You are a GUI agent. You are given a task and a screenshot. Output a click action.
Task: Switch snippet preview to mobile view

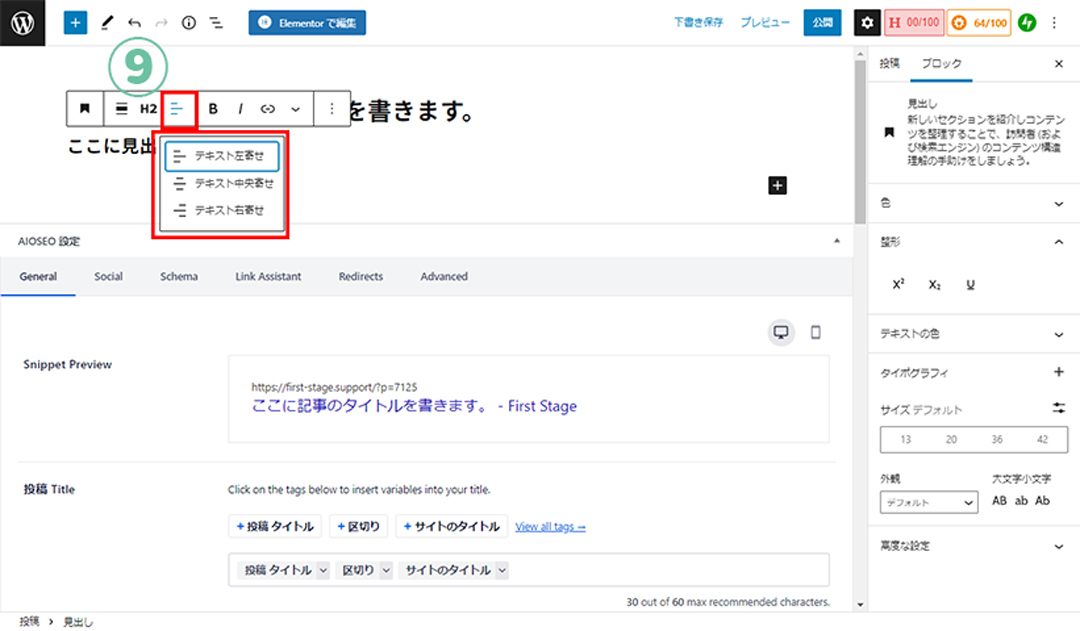pyautogui.click(x=815, y=332)
